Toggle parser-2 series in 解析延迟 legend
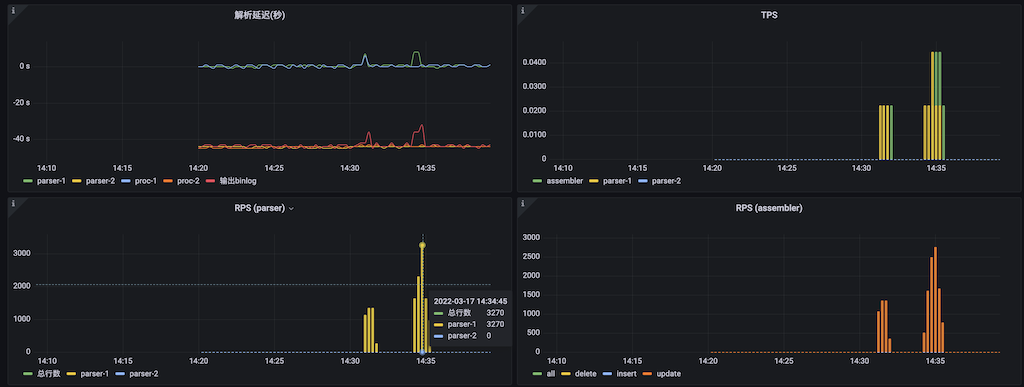The height and width of the screenshot is (387, 1024). (102, 181)
